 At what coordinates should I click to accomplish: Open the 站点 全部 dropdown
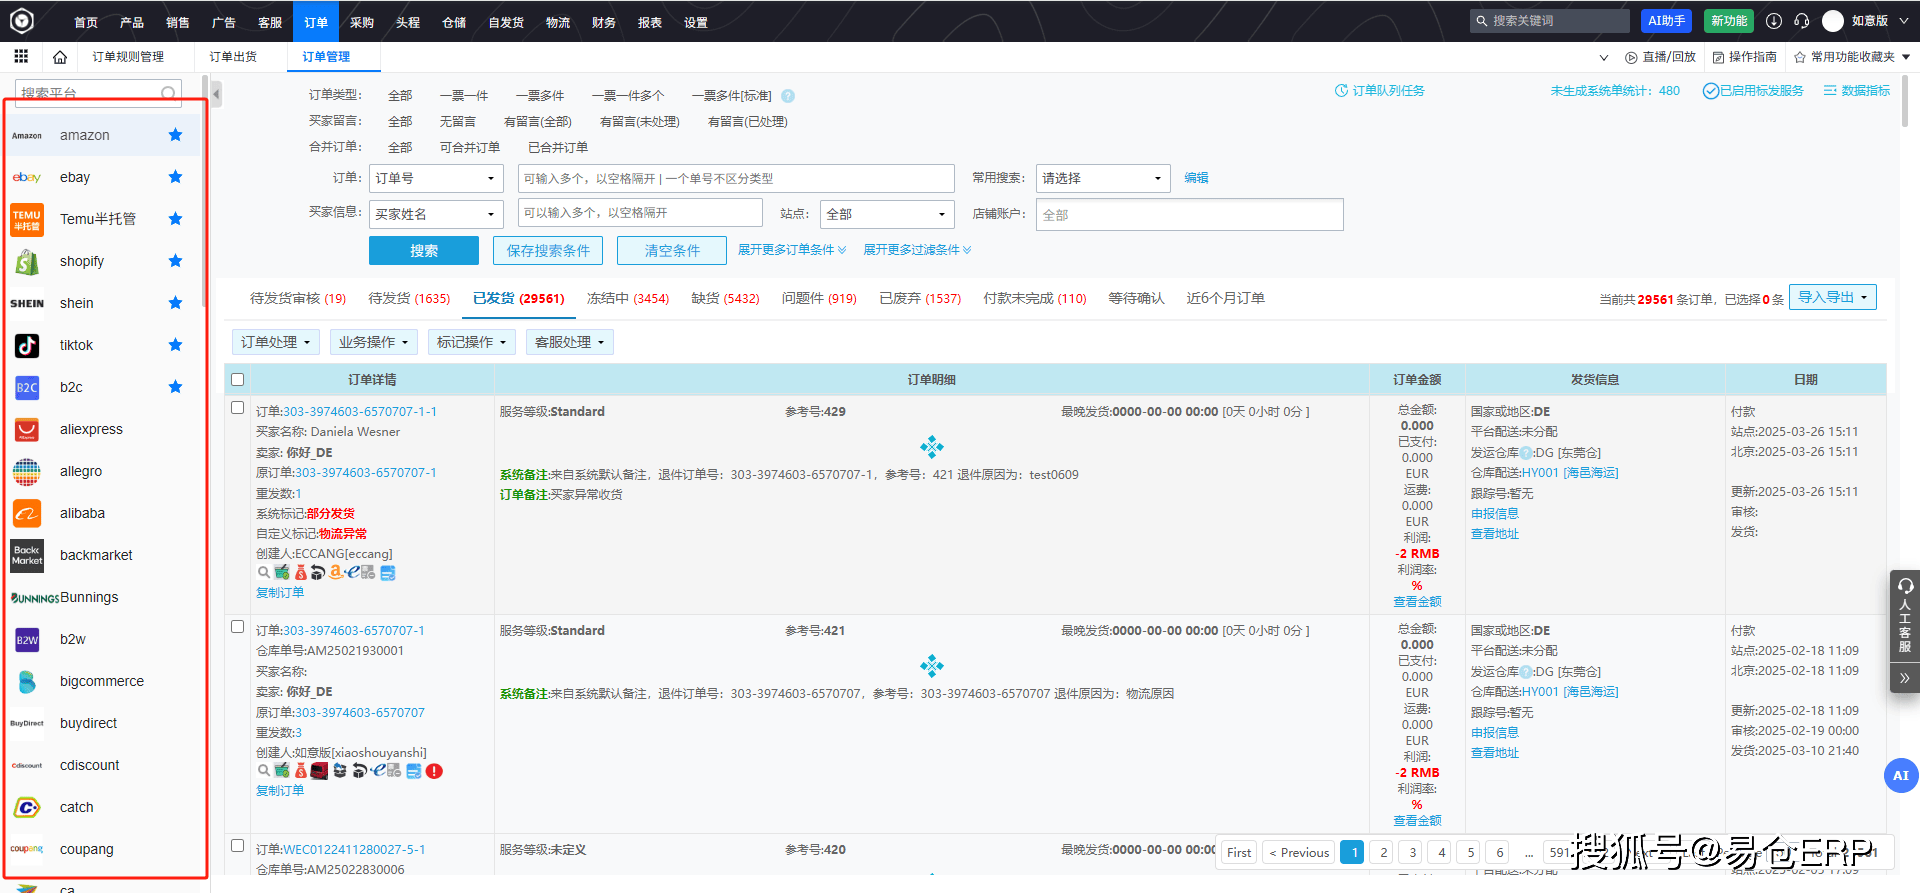pyautogui.click(x=887, y=214)
